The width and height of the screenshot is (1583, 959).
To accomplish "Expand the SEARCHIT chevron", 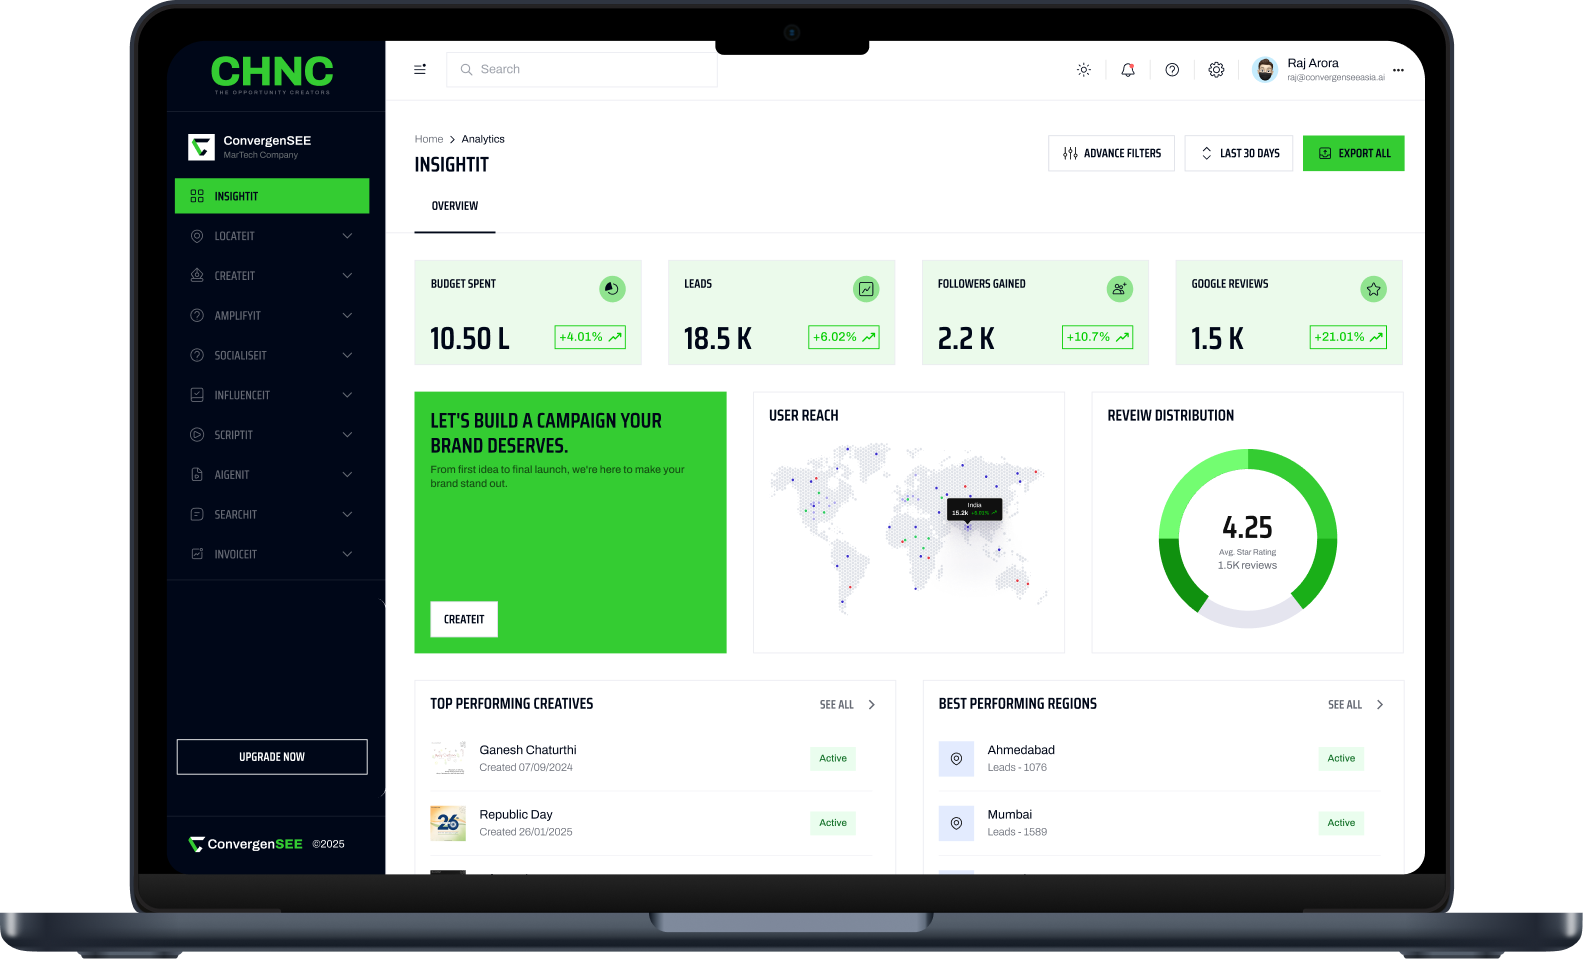I will [x=347, y=514].
